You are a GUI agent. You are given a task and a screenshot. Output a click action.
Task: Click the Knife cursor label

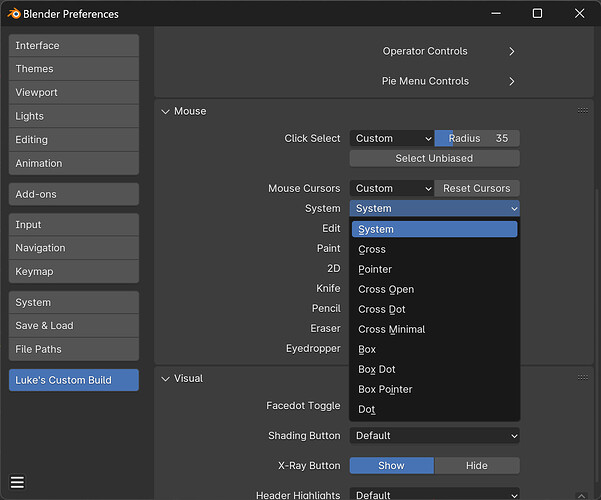click(328, 288)
